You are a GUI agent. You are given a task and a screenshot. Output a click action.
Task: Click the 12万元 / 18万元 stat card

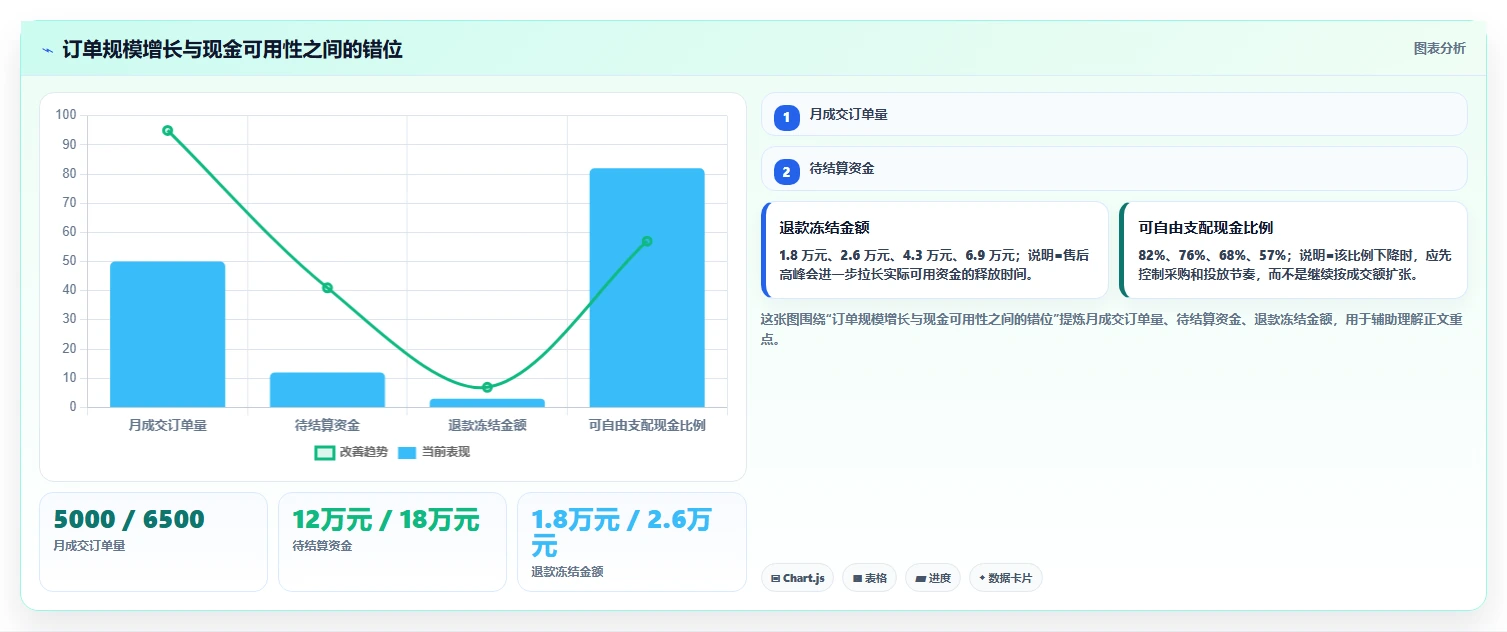pos(392,542)
